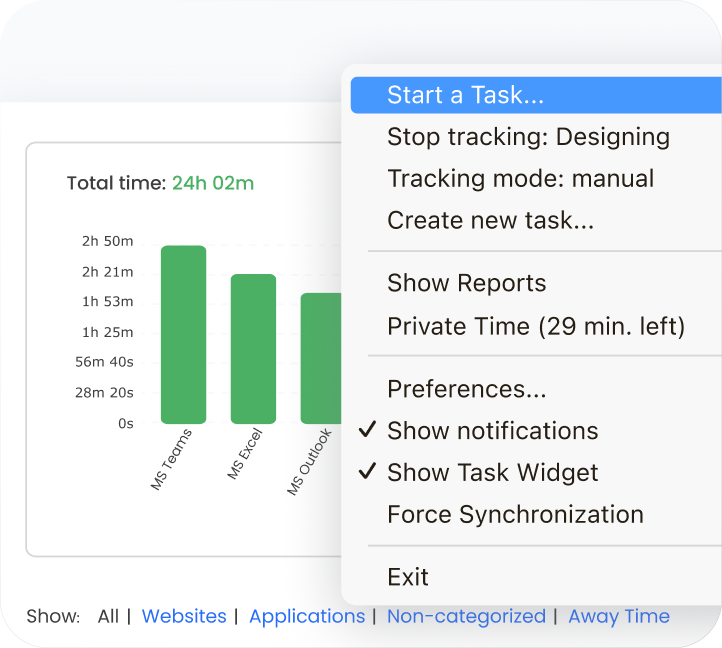Filter chart by Away Time
The height and width of the screenshot is (648, 722).
pos(619,616)
